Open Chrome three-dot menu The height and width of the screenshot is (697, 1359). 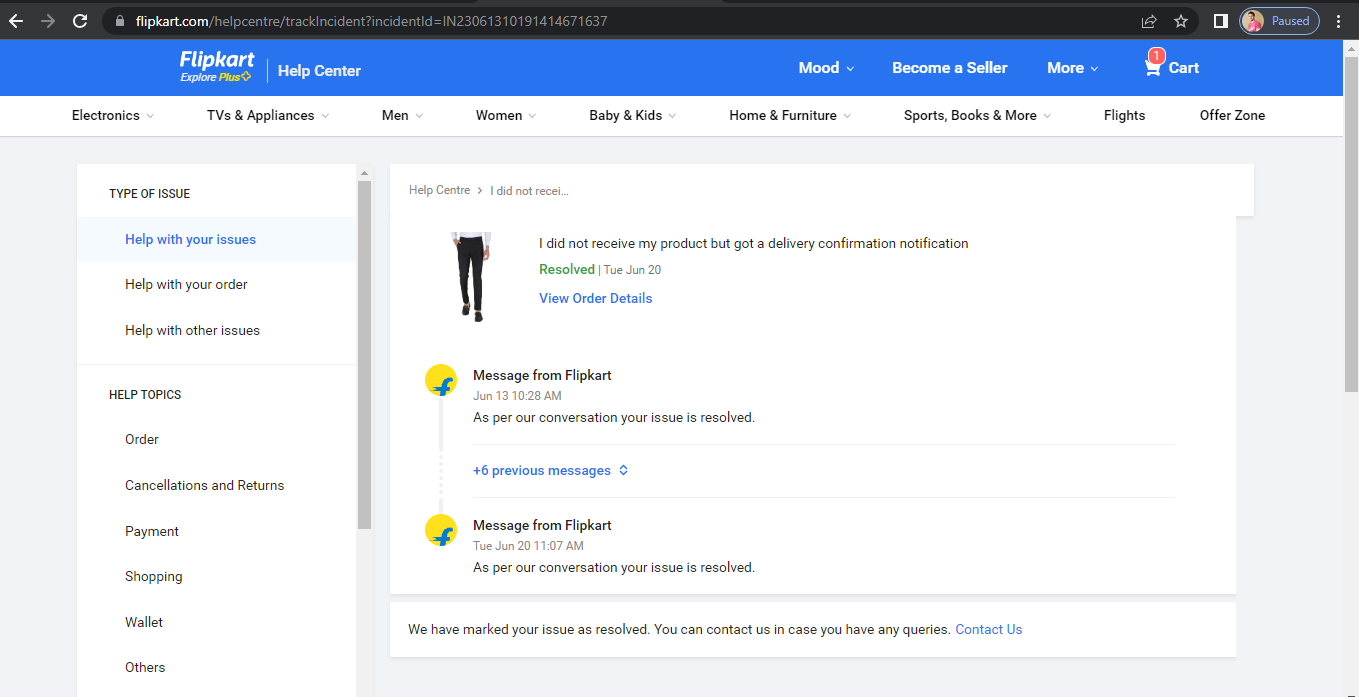tap(1338, 21)
